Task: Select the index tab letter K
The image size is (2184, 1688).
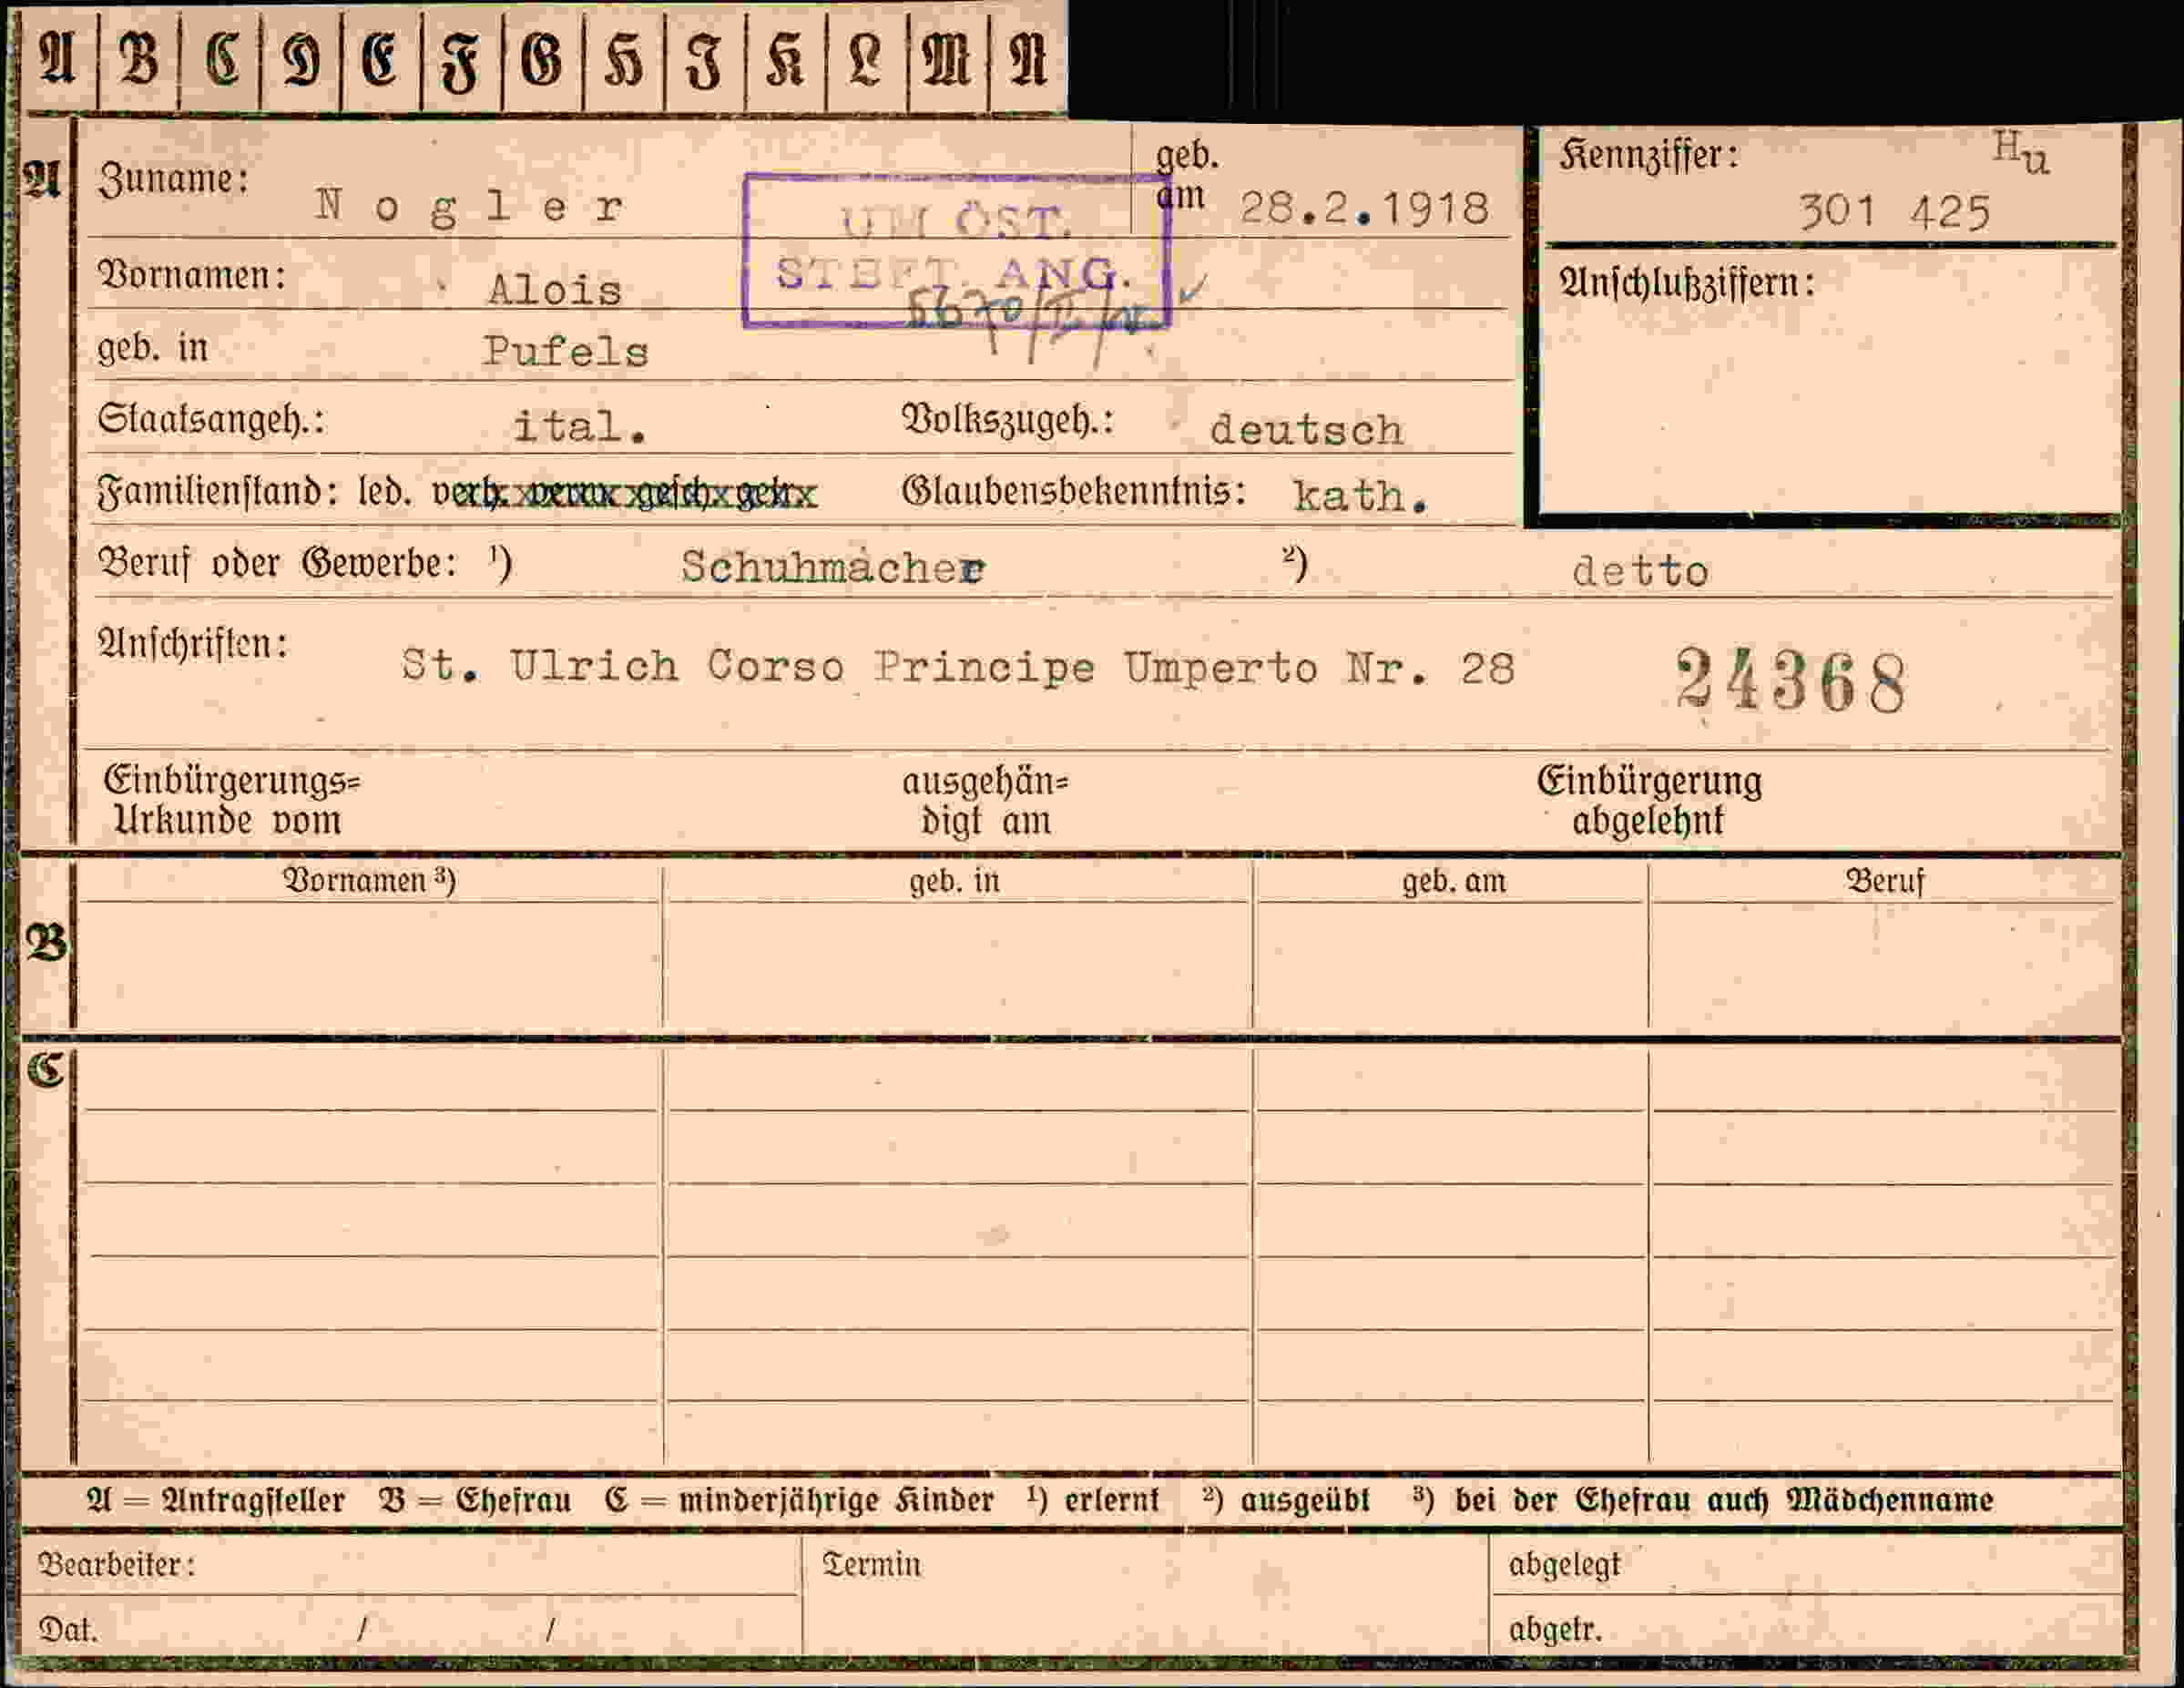Action: coord(785,59)
